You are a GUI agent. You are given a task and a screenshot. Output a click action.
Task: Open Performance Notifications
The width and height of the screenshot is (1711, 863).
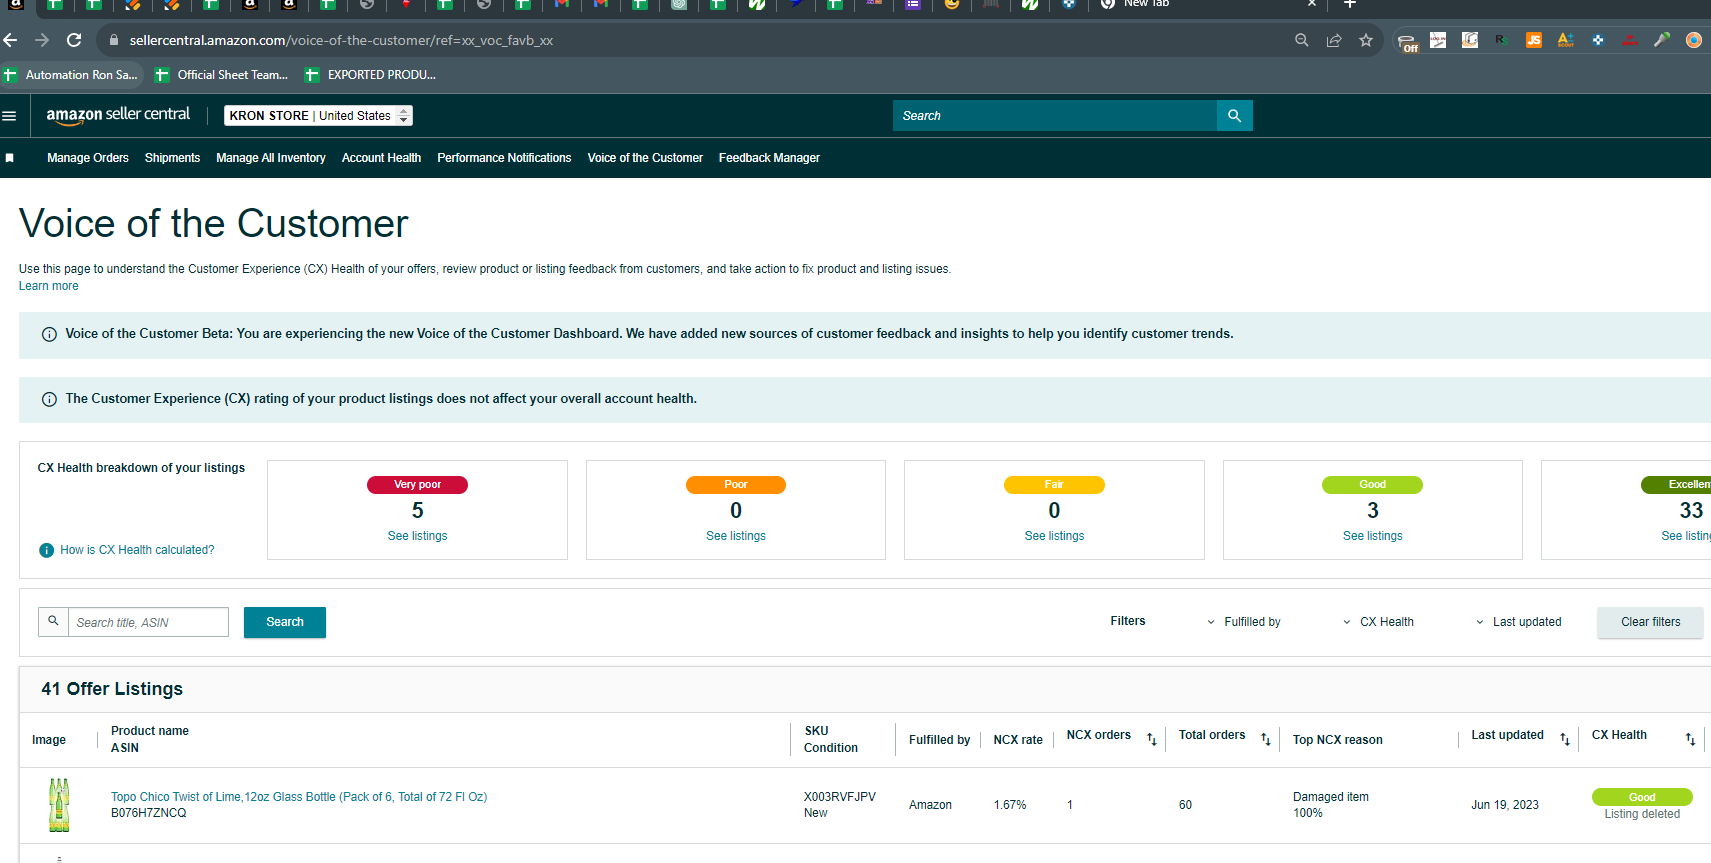tap(504, 158)
